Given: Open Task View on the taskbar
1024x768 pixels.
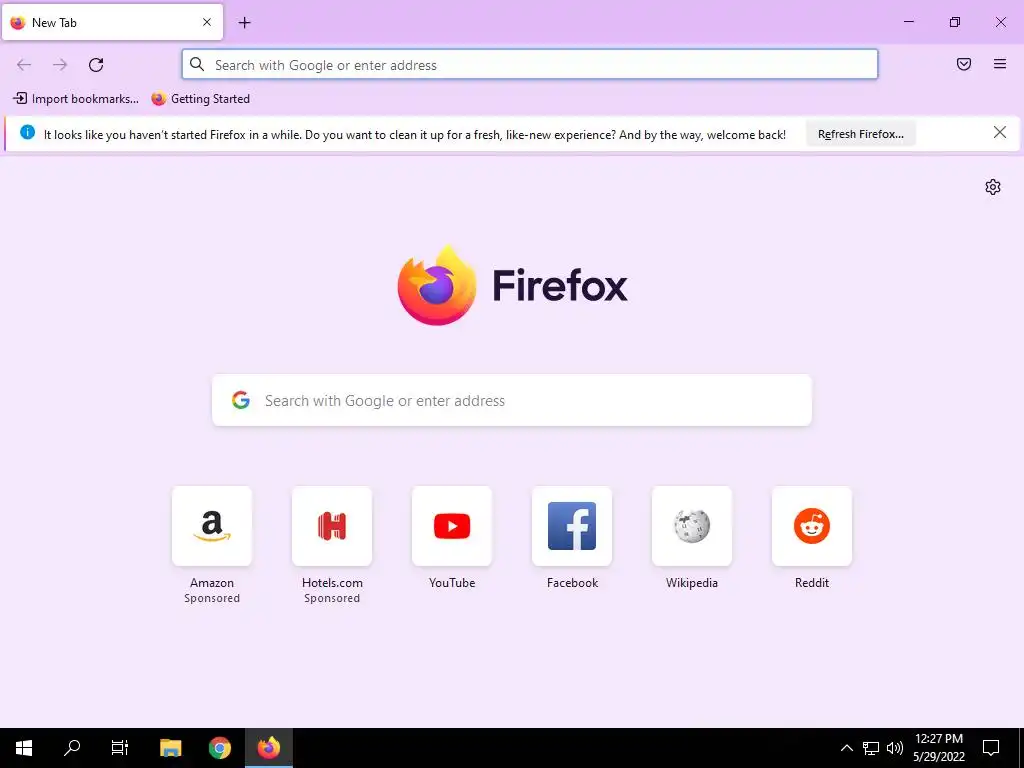Looking at the screenshot, I should [x=120, y=748].
